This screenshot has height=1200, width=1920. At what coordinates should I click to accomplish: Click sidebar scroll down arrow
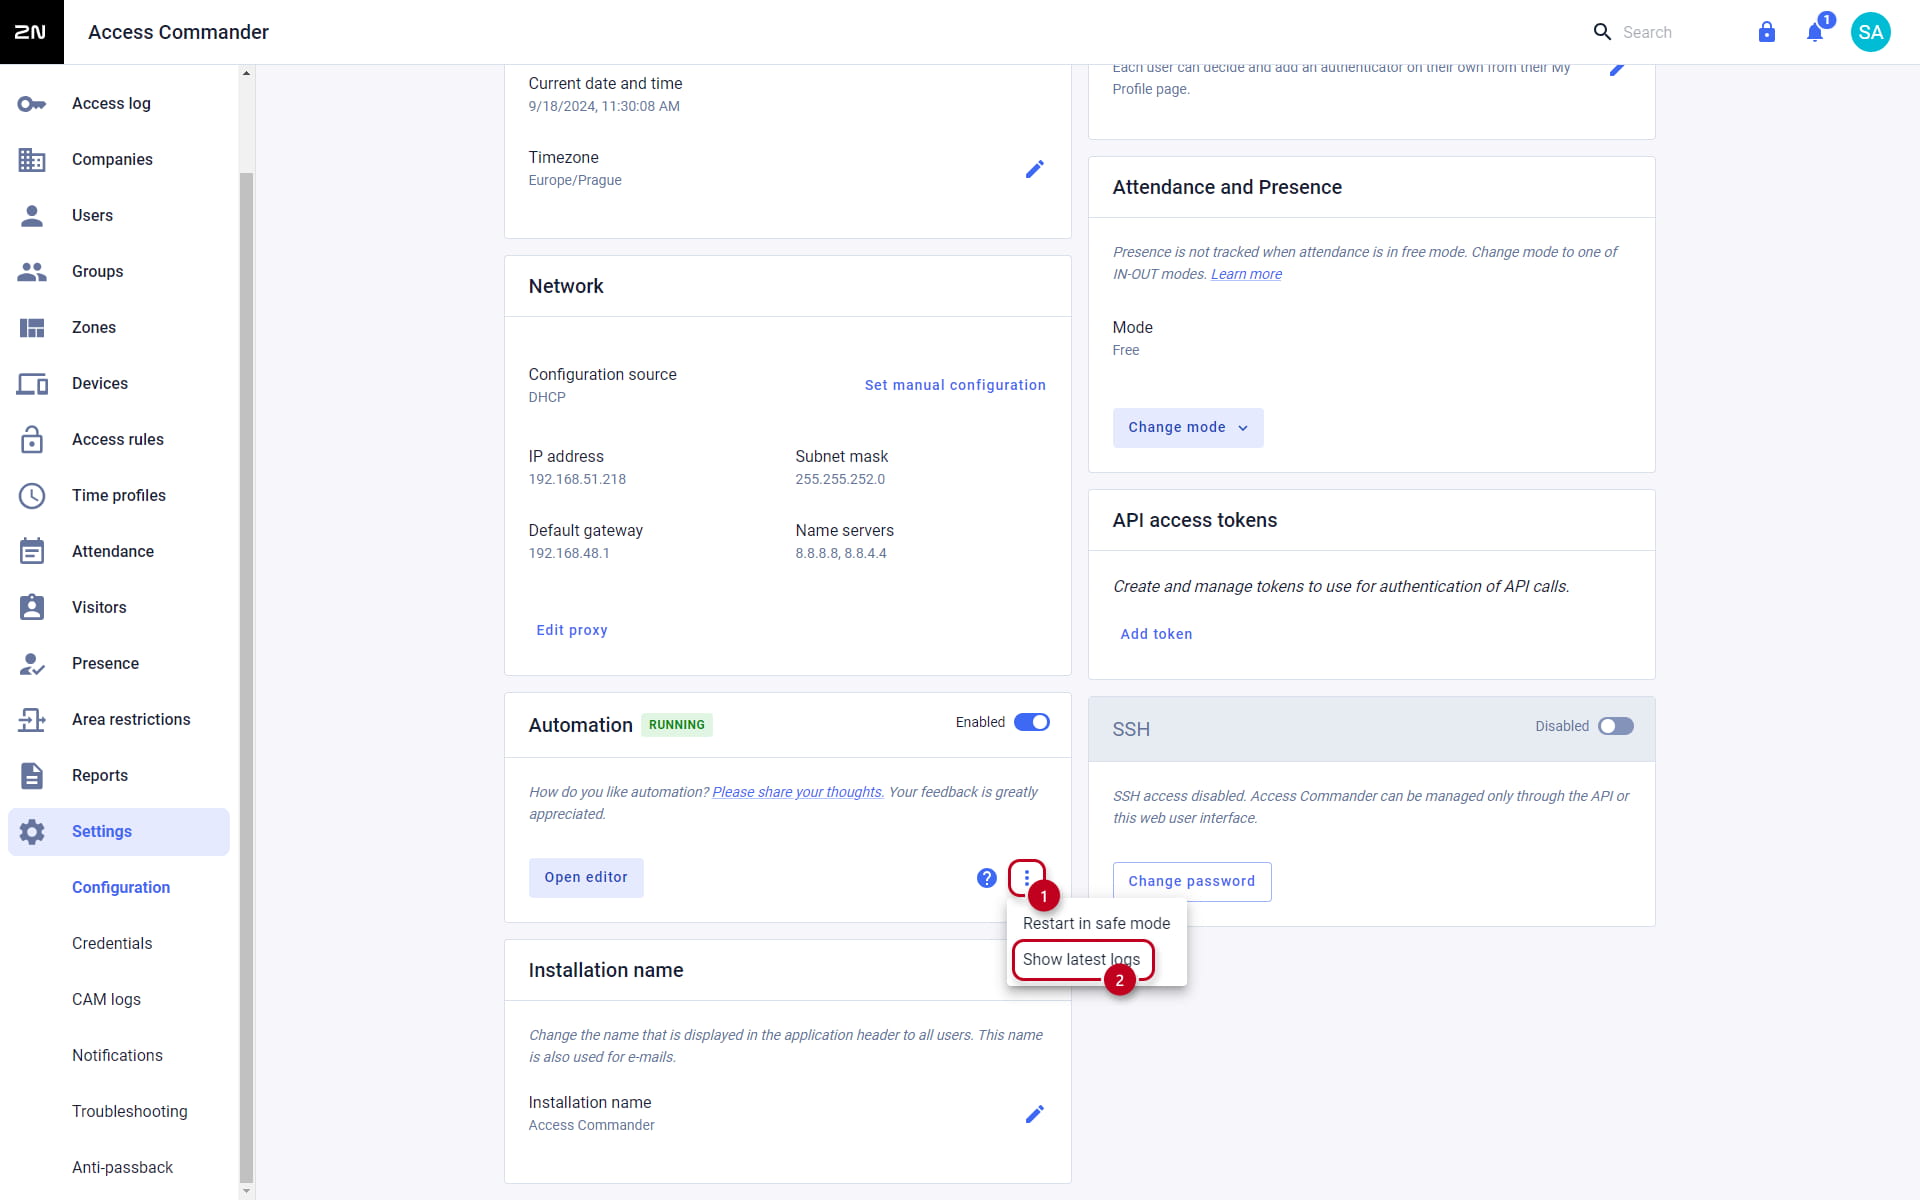point(246,1192)
